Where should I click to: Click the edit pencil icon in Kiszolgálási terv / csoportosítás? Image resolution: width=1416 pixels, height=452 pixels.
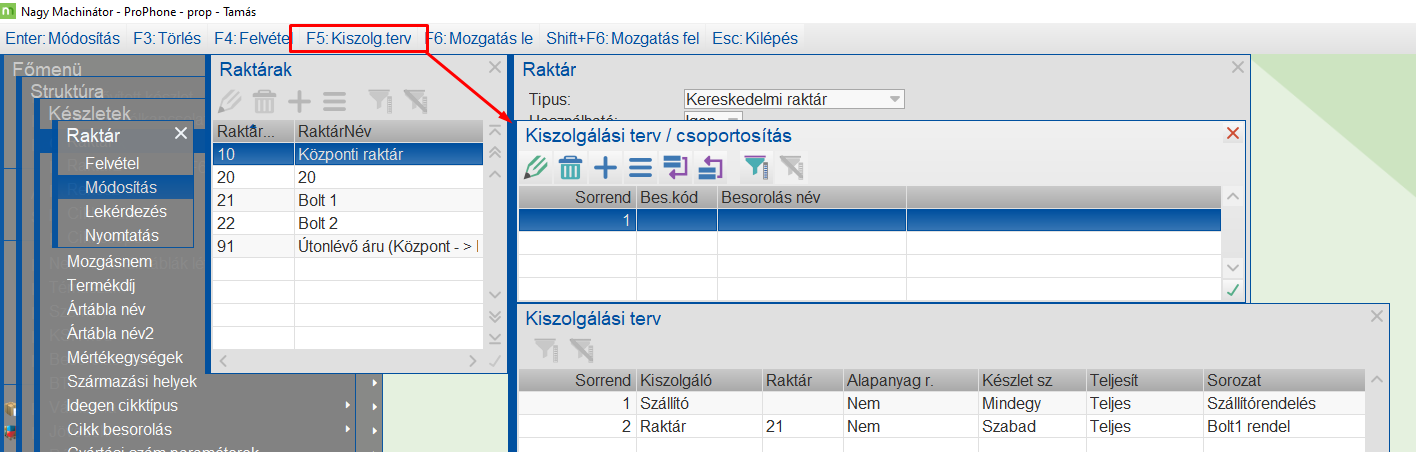click(x=536, y=167)
